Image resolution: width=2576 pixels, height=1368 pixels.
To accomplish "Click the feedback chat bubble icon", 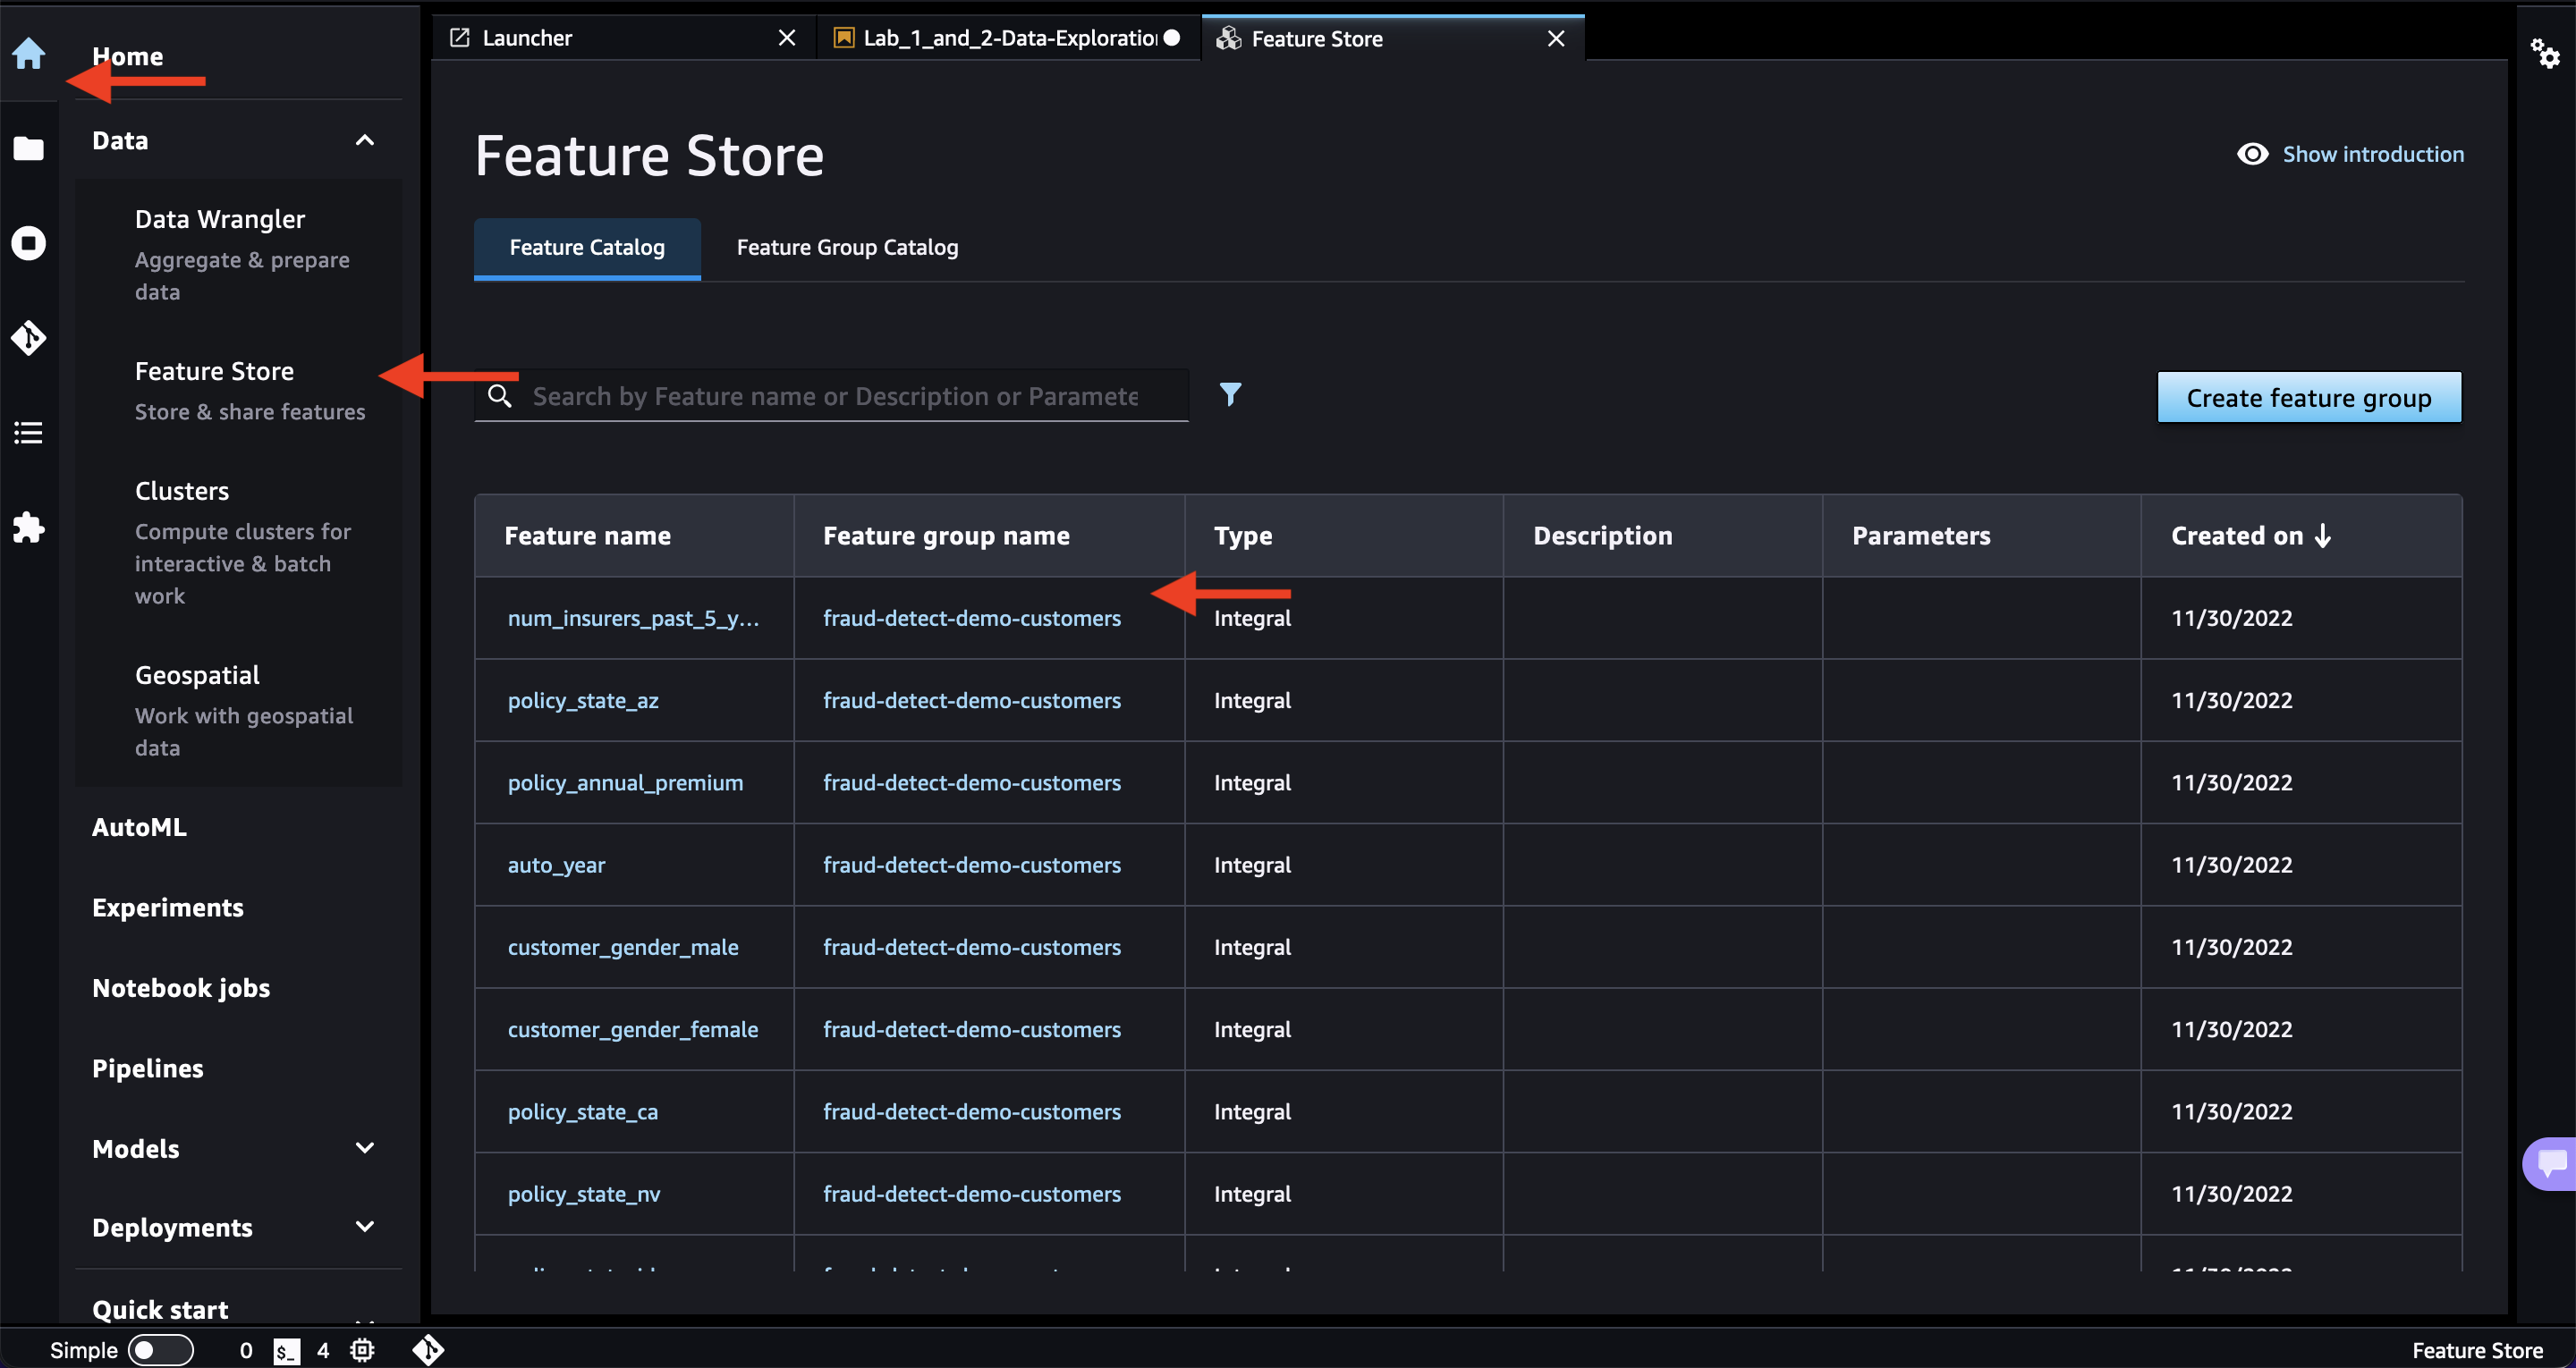I will [x=2551, y=1163].
